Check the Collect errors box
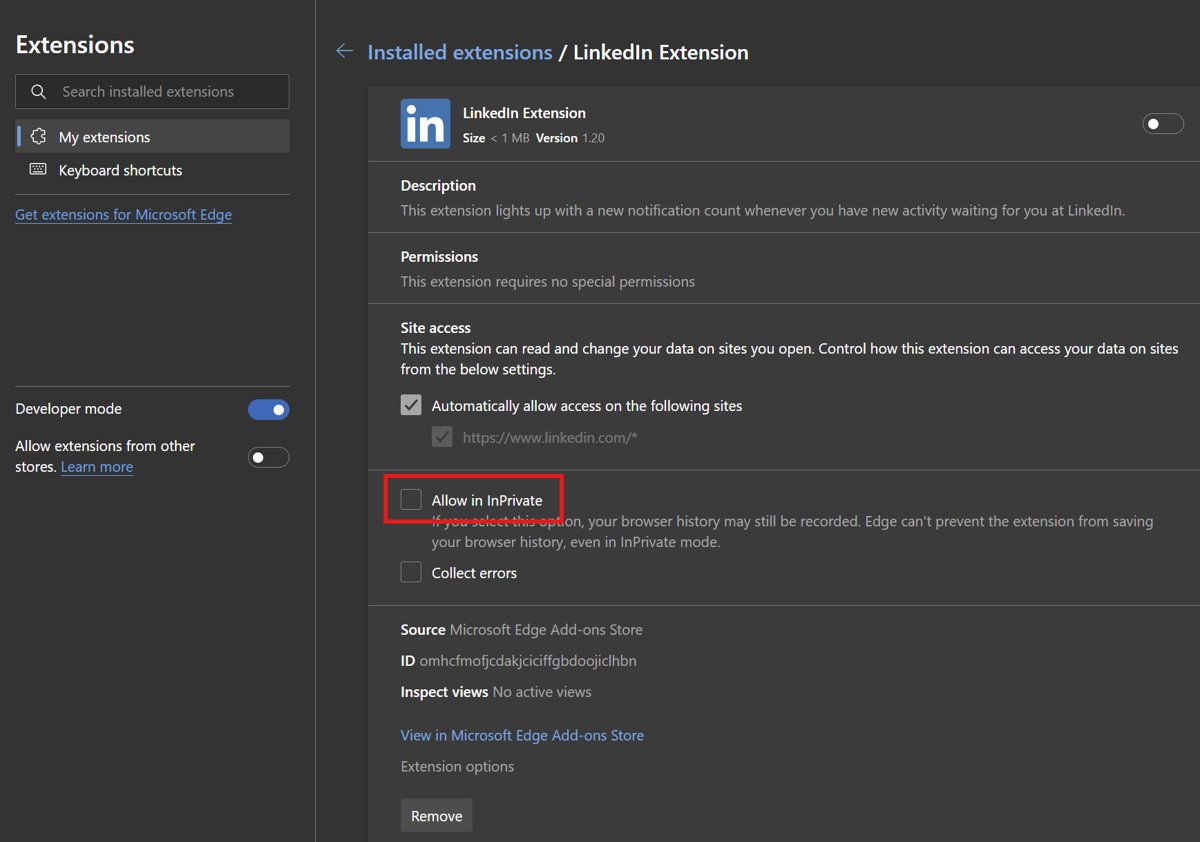The width and height of the screenshot is (1200, 842). (411, 573)
